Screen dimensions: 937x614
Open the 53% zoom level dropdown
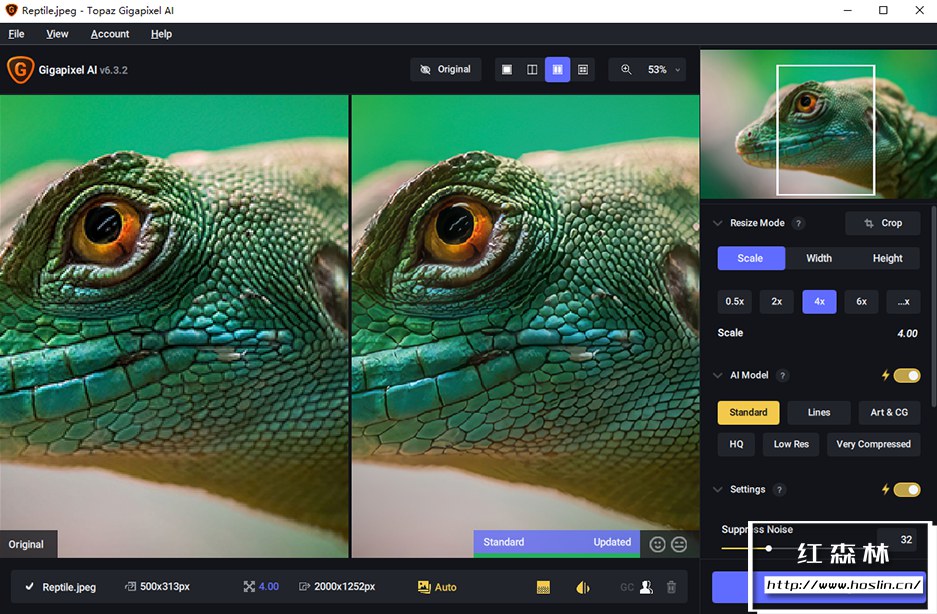[x=663, y=69]
